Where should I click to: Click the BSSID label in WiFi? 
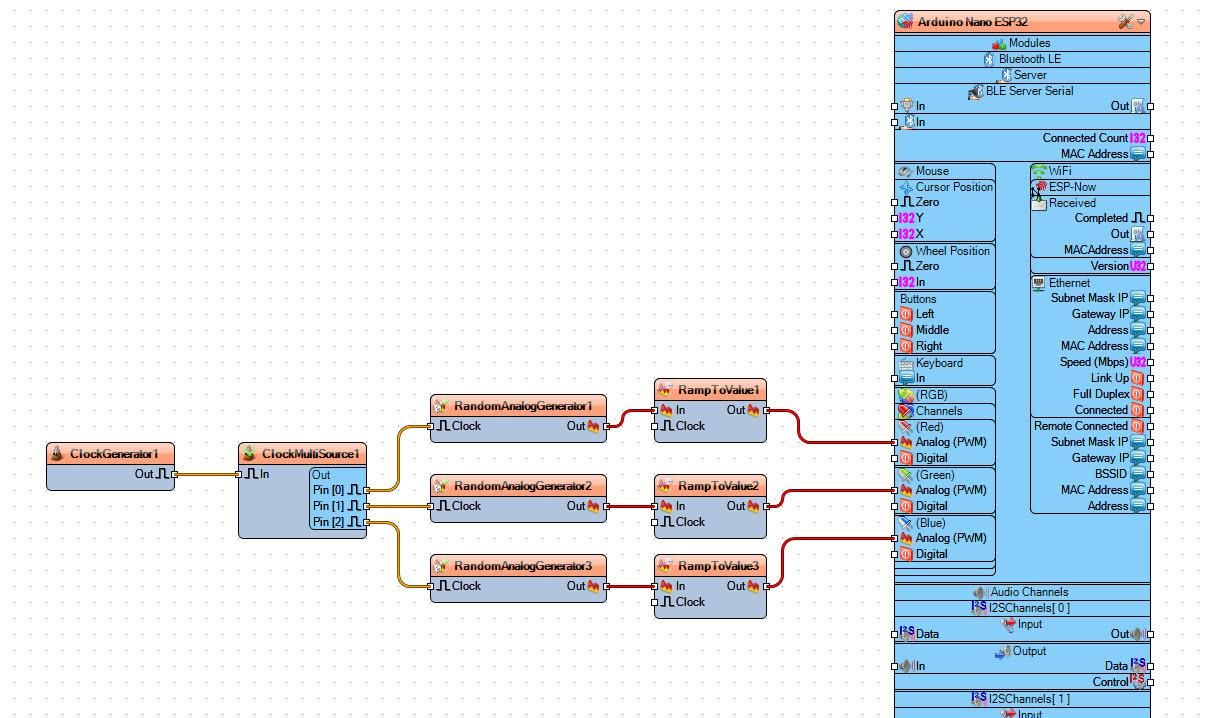click(1112, 474)
